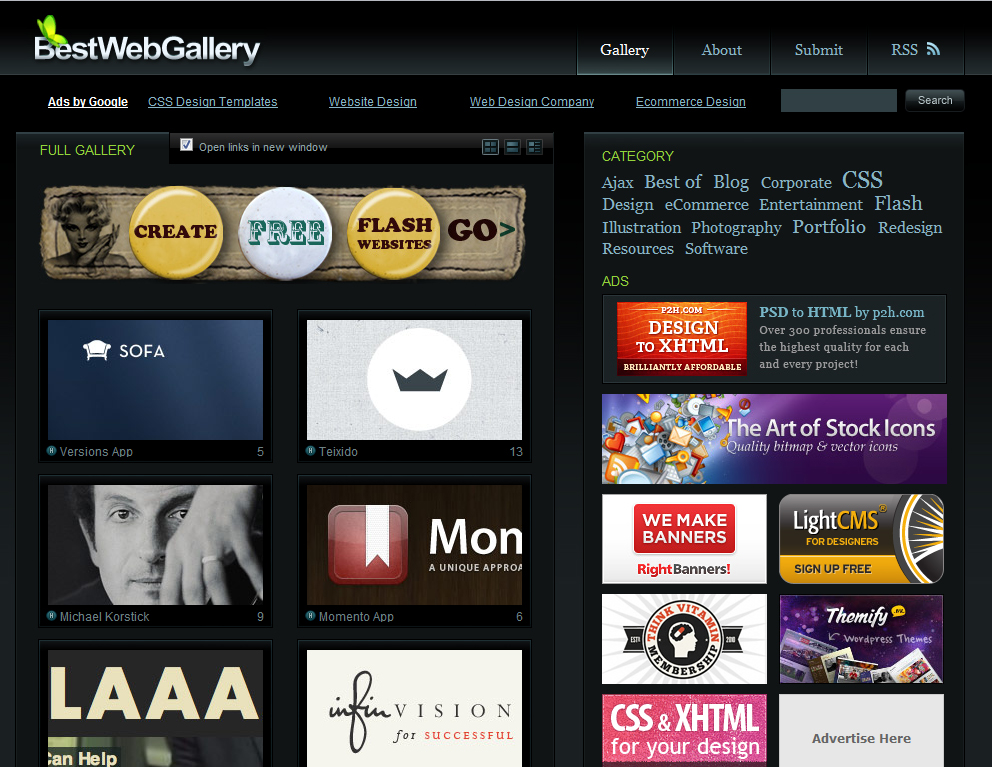Click the Advertise Here box
This screenshot has width=992, height=767.
(861, 731)
